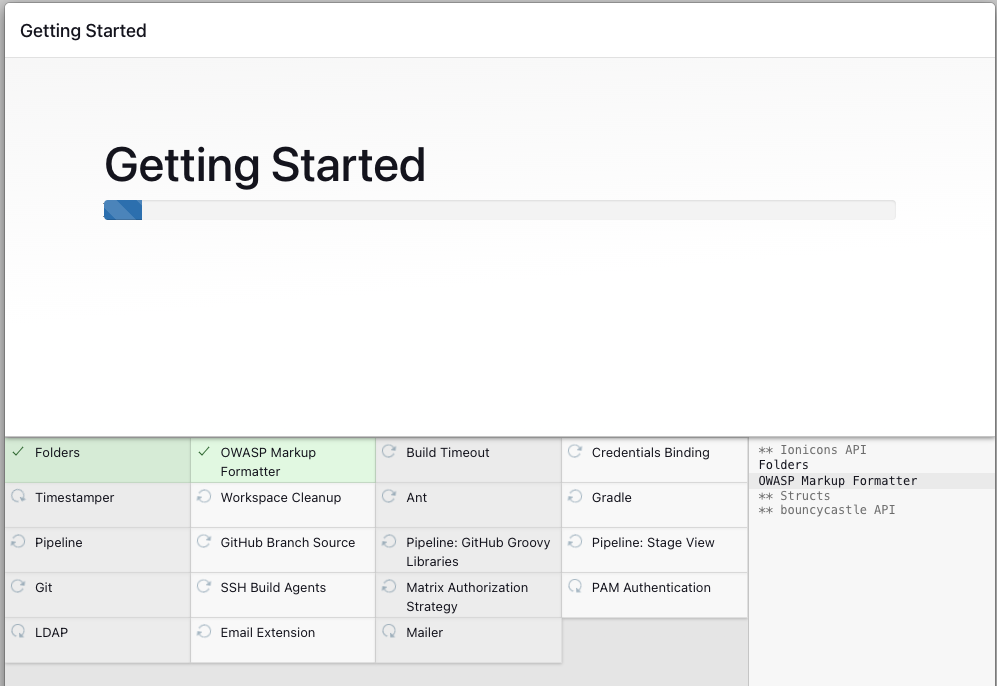Click the icon beside Pipeline: Stage View

point(575,542)
